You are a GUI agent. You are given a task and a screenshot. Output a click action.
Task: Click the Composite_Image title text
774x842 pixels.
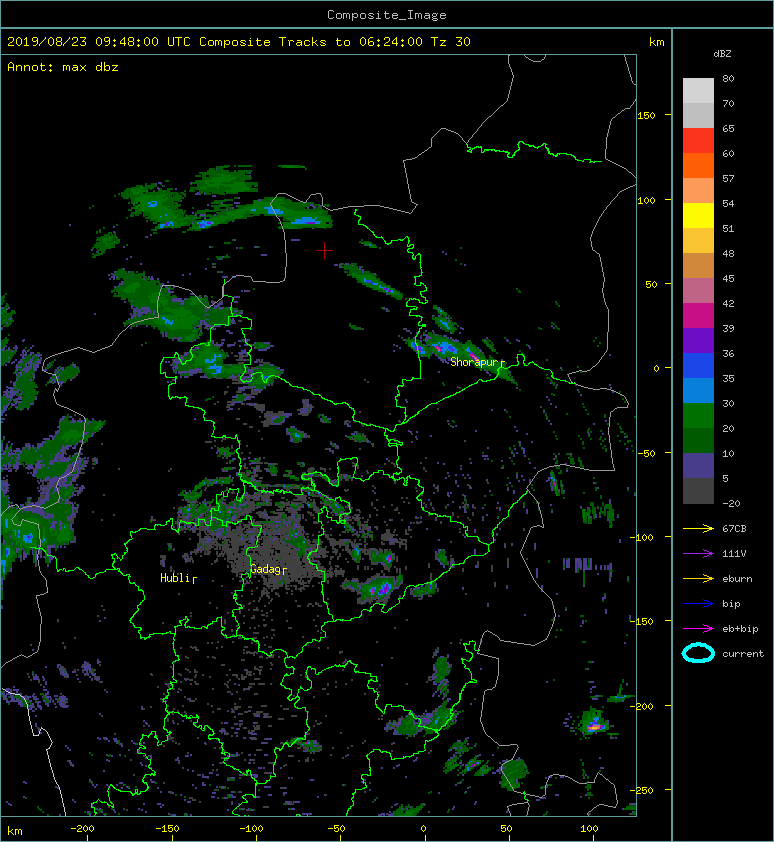point(387,15)
